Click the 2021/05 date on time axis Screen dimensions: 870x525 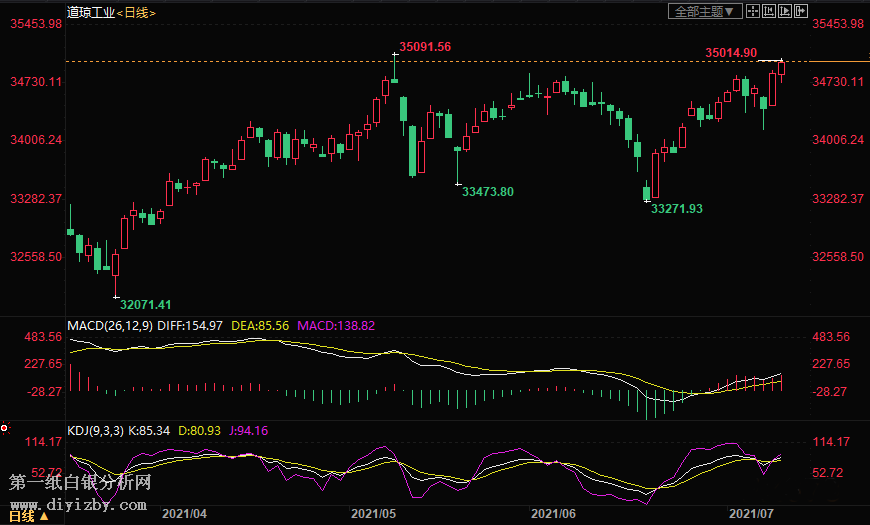[x=374, y=513]
